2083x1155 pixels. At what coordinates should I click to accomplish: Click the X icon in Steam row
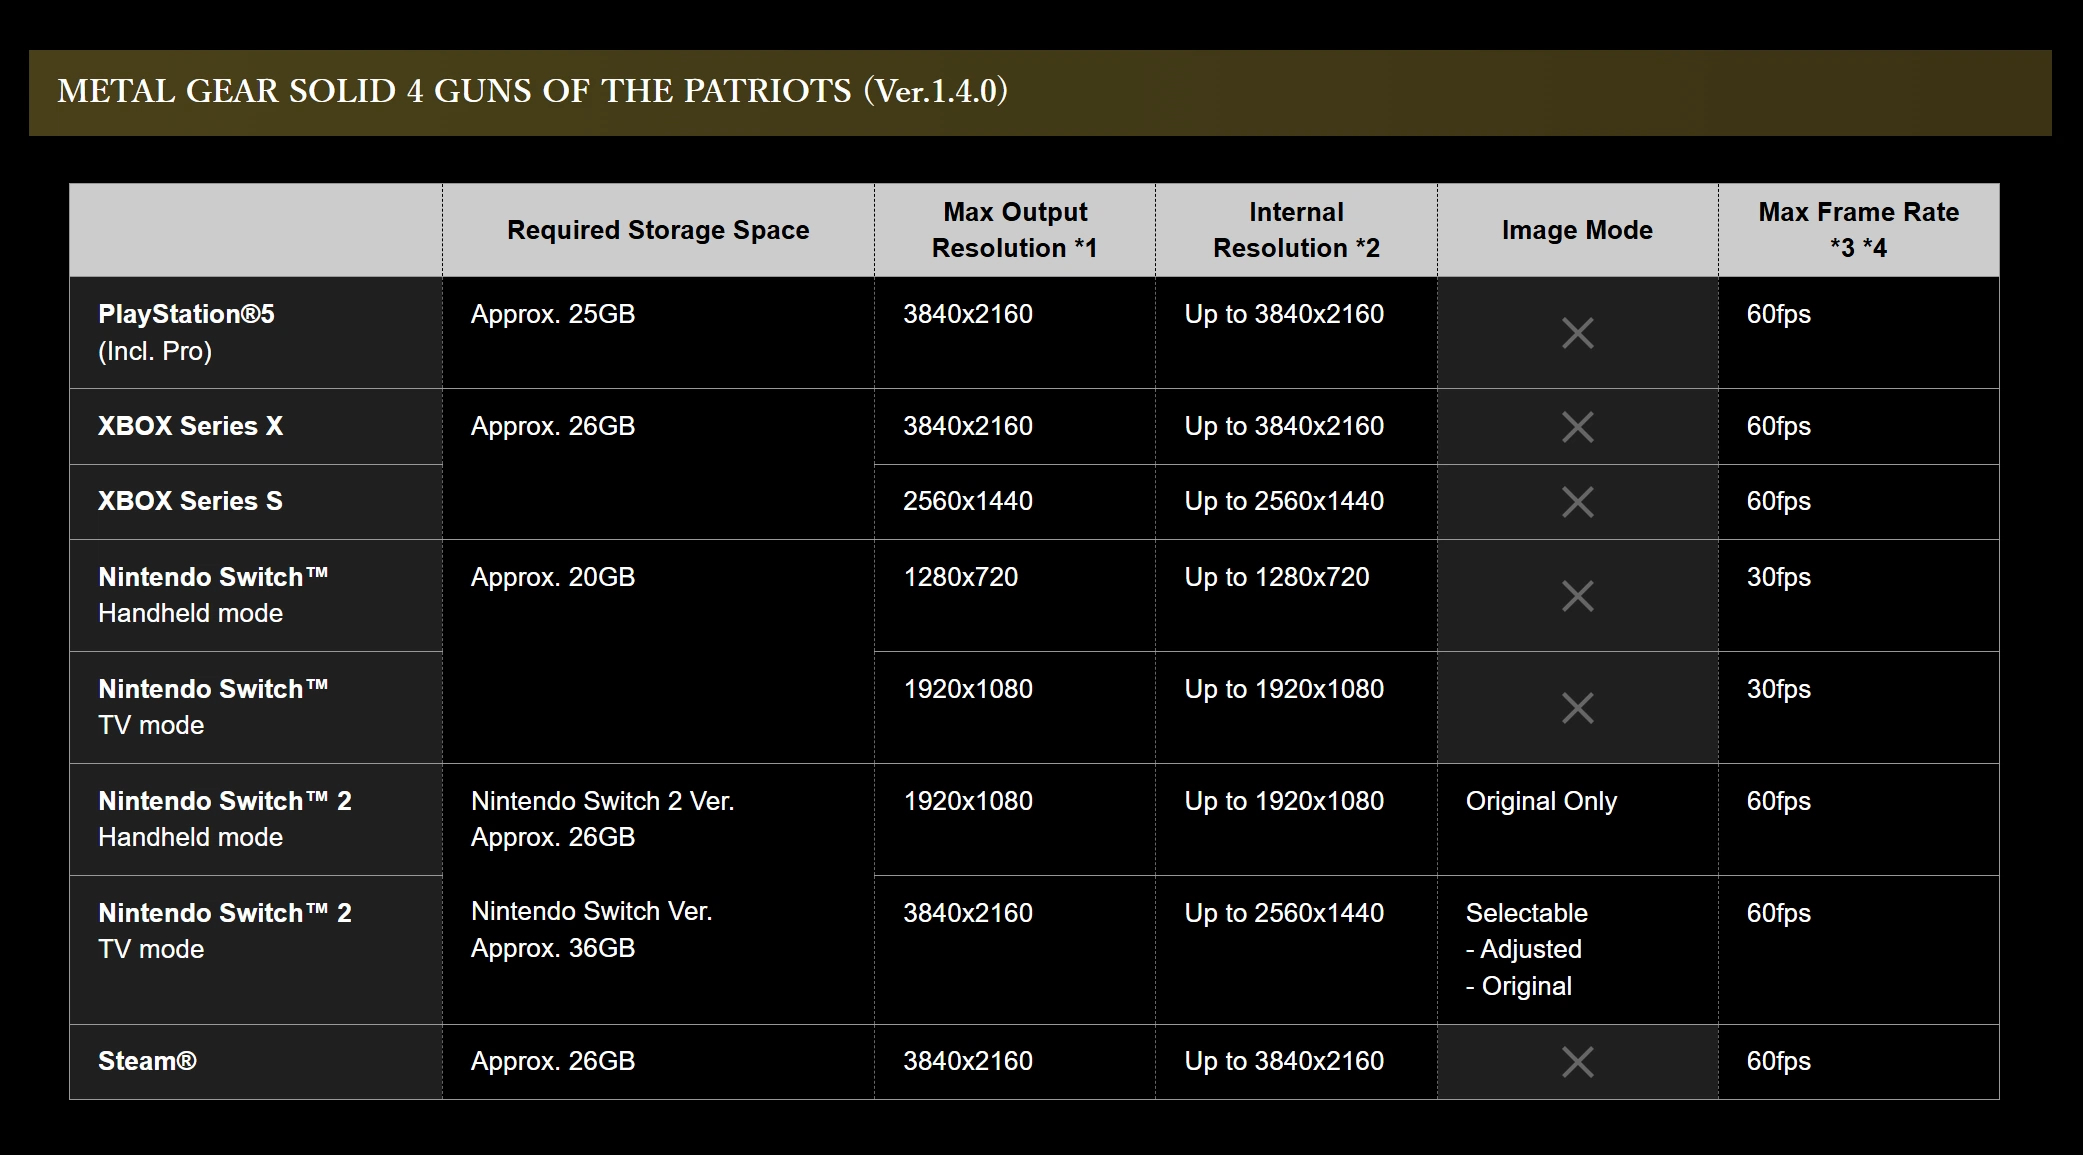point(1577,1062)
